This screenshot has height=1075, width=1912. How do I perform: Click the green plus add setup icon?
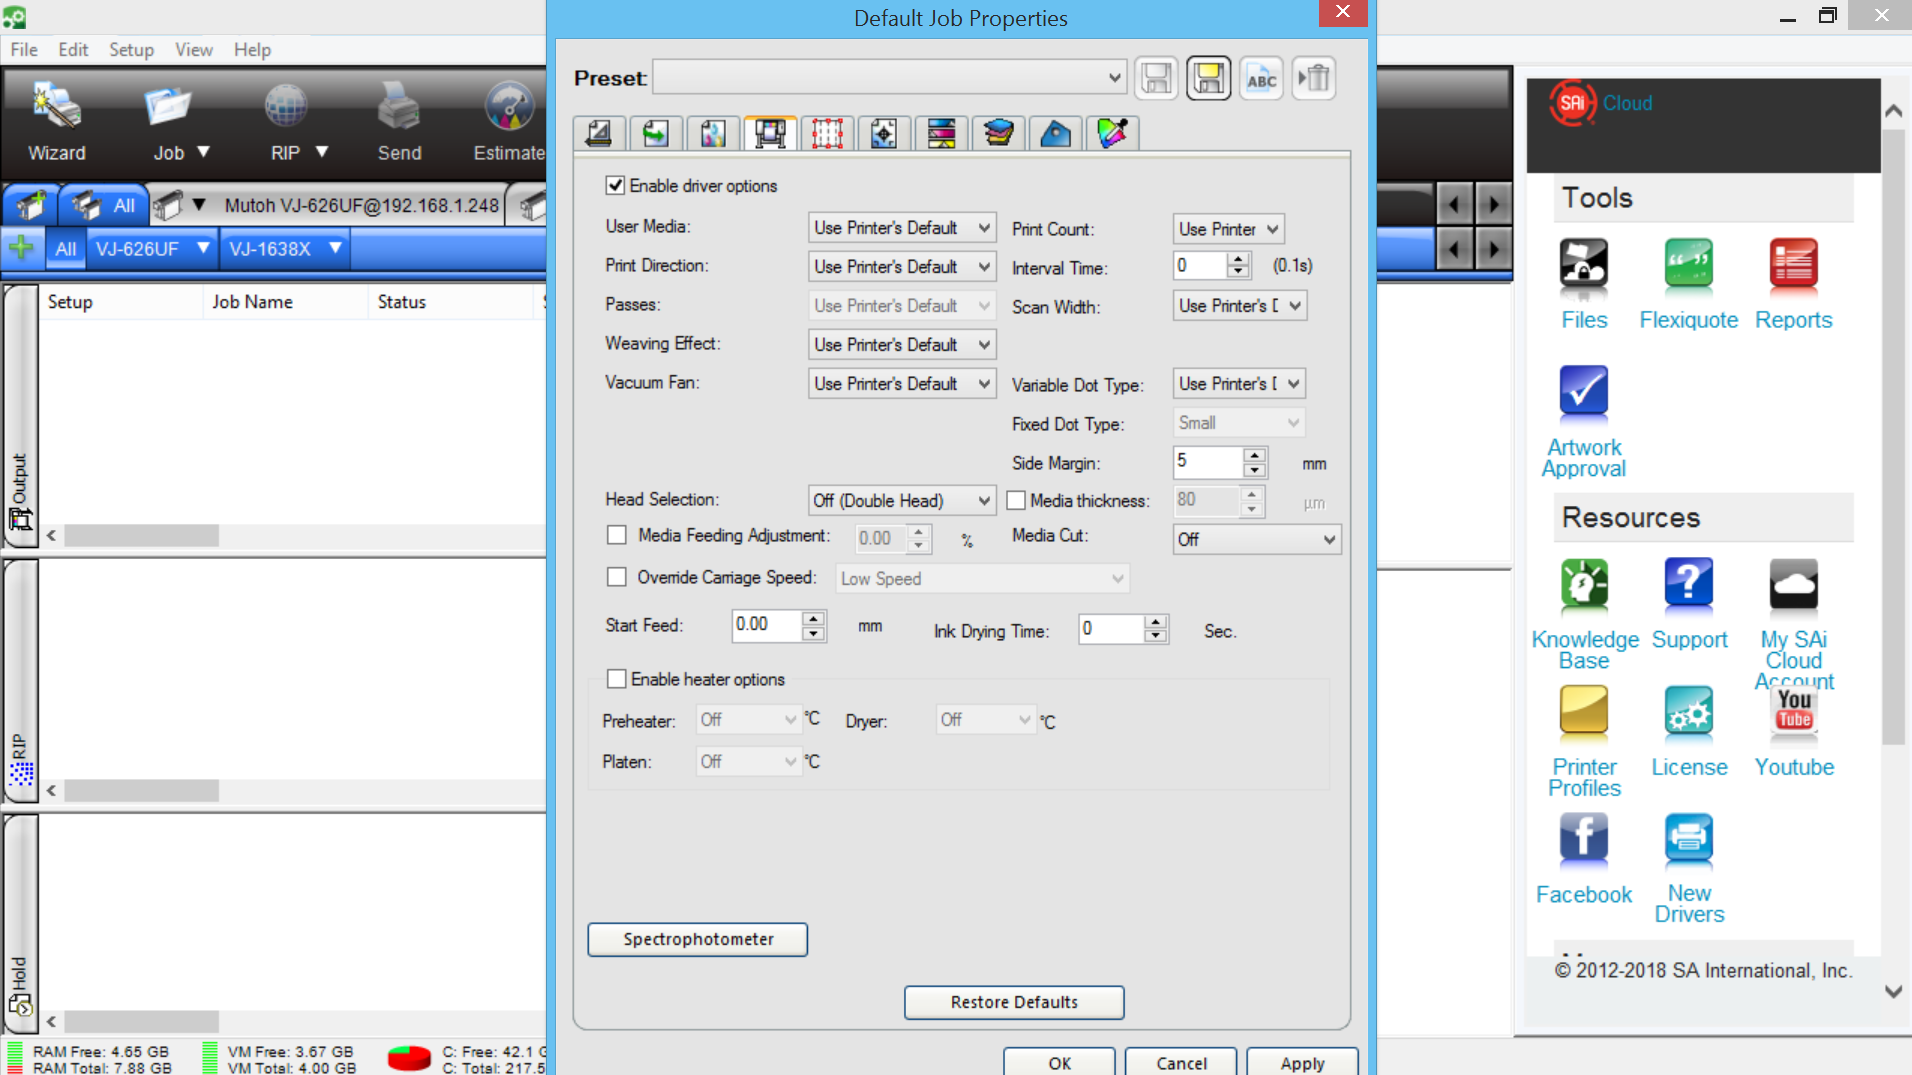[x=21, y=247]
